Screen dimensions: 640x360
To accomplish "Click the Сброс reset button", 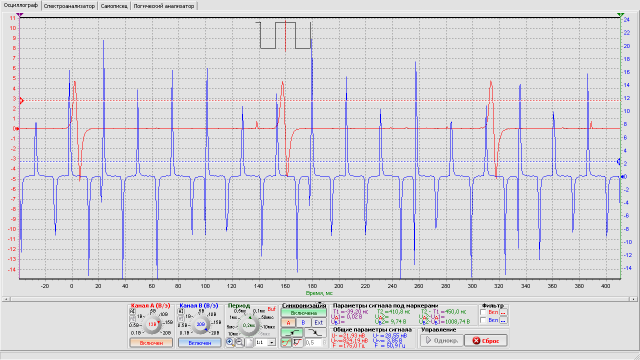I will pyautogui.click(x=486, y=340).
